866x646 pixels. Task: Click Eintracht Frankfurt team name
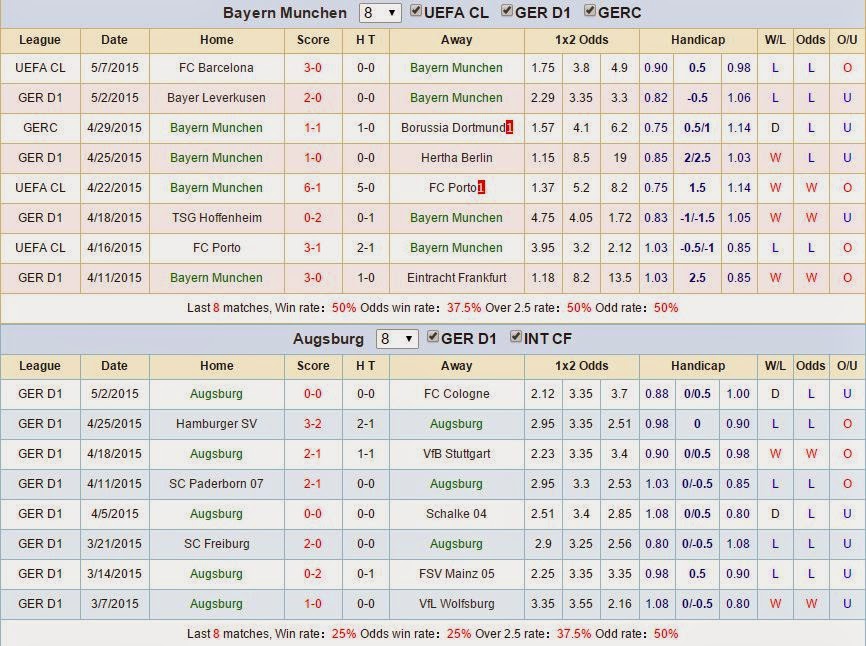click(456, 278)
